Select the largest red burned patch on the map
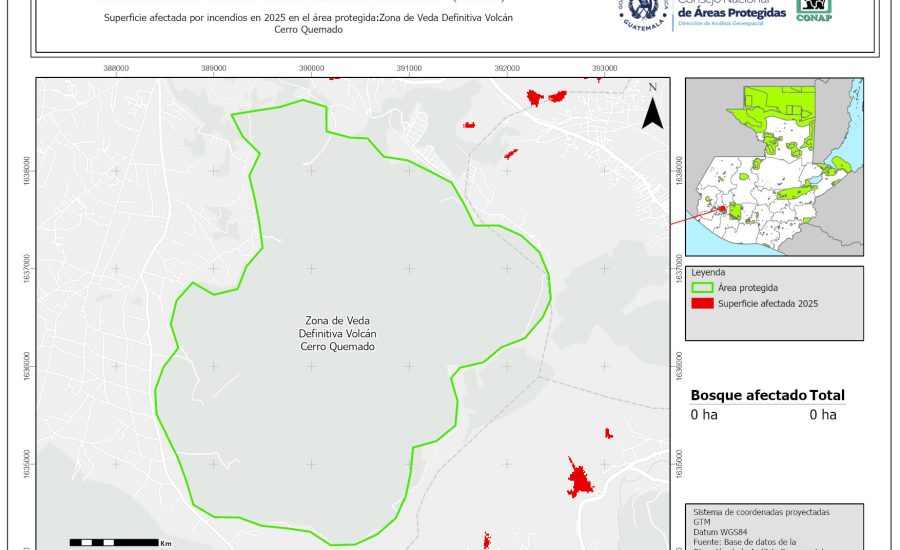The image size is (900, 550). (579, 480)
